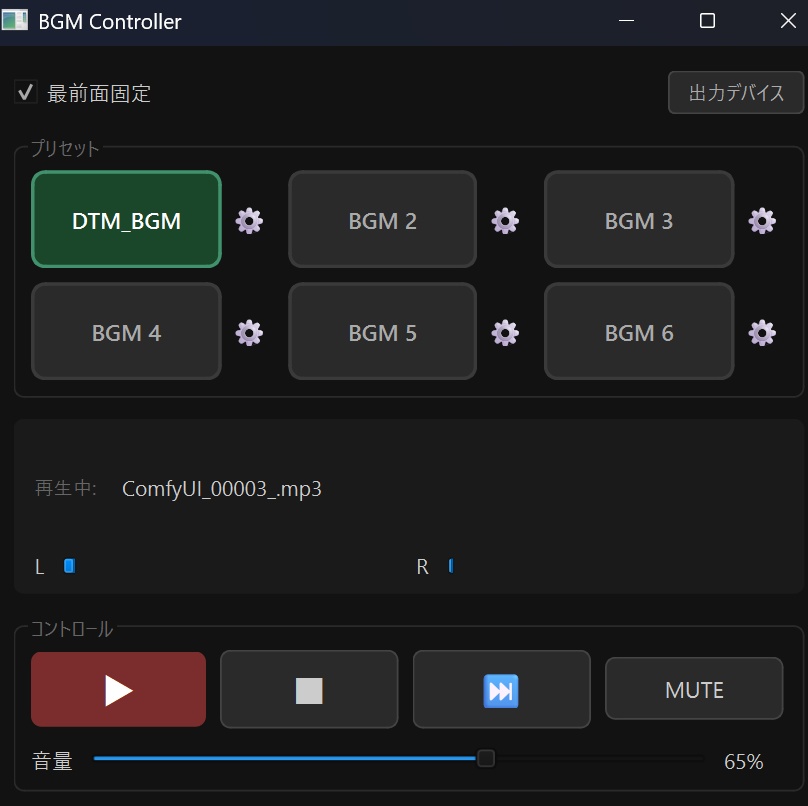Select the BGM 5 preset button

click(x=382, y=332)
